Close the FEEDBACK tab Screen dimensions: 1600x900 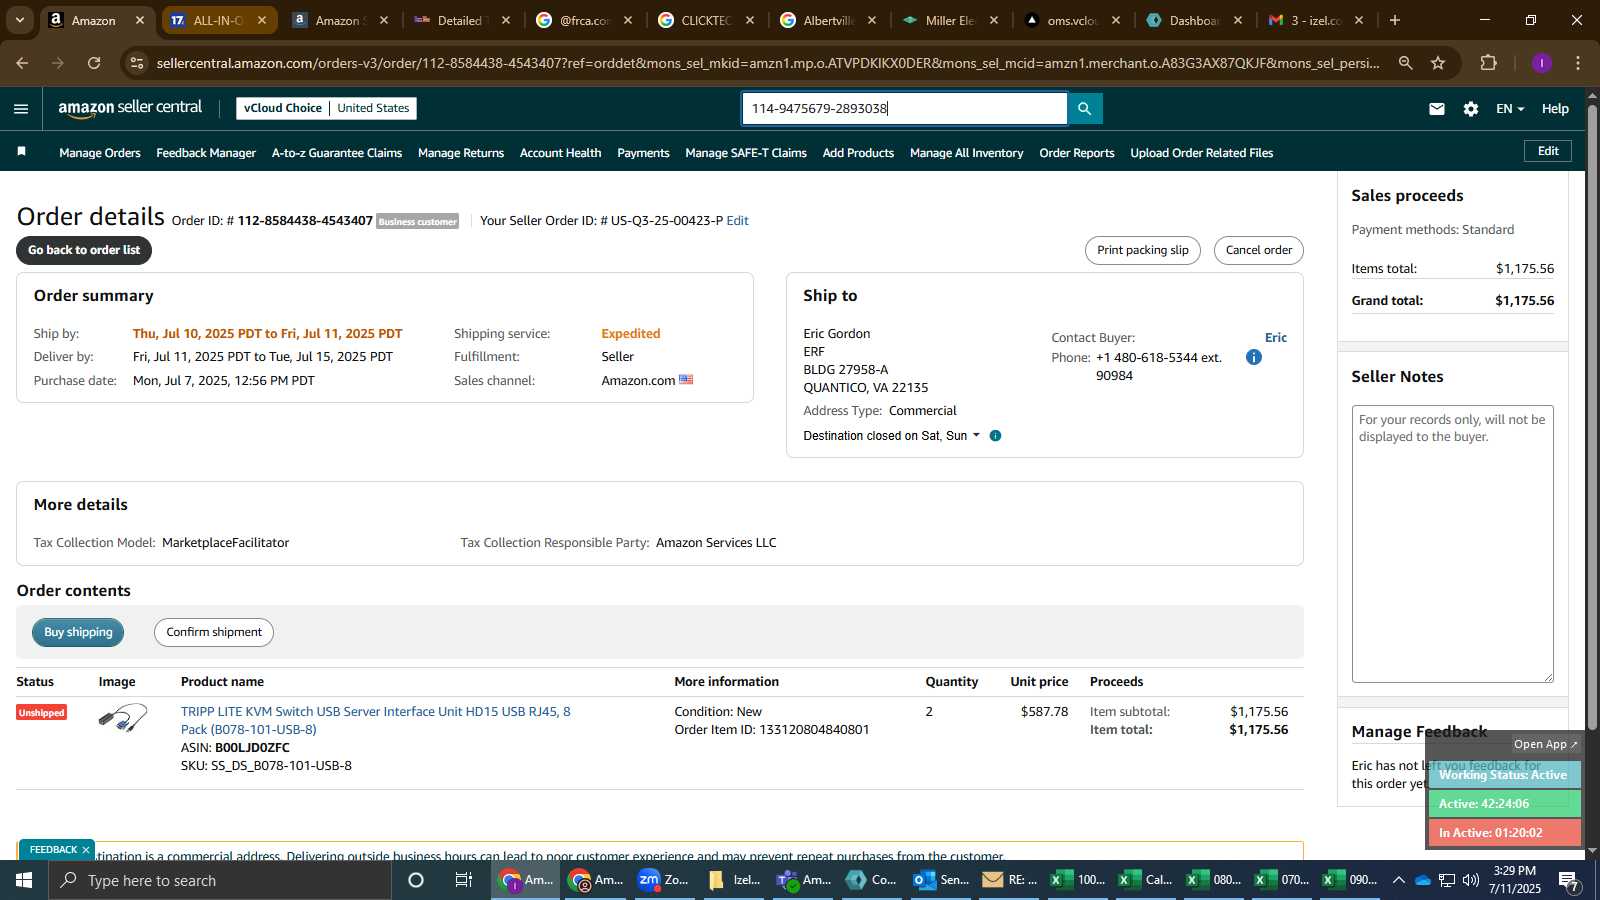[x=86, y=850]
